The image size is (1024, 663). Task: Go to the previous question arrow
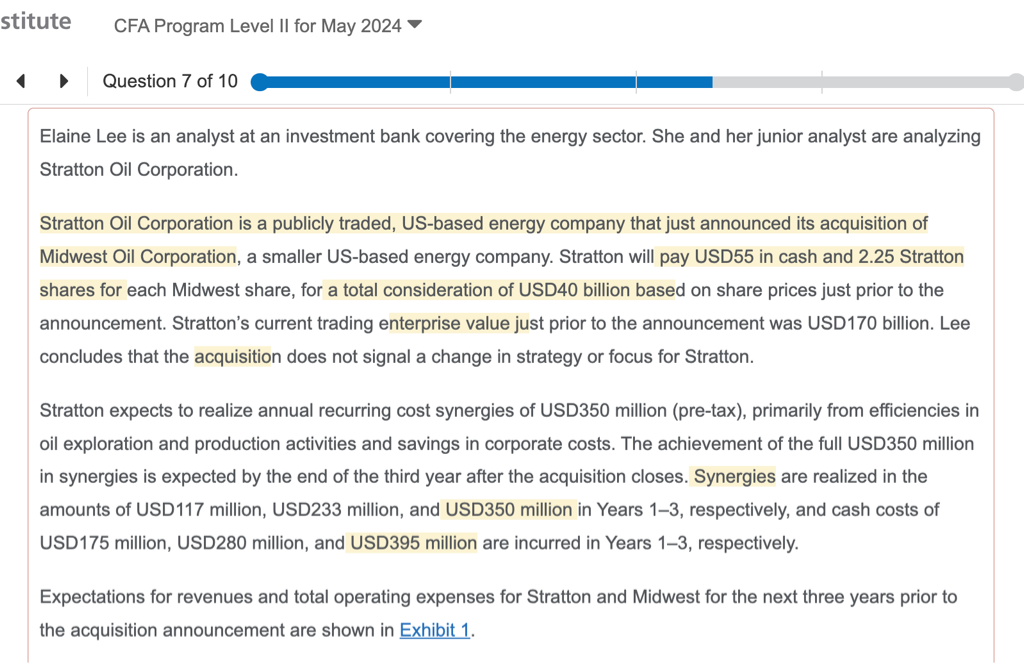[x=21, y=81]
